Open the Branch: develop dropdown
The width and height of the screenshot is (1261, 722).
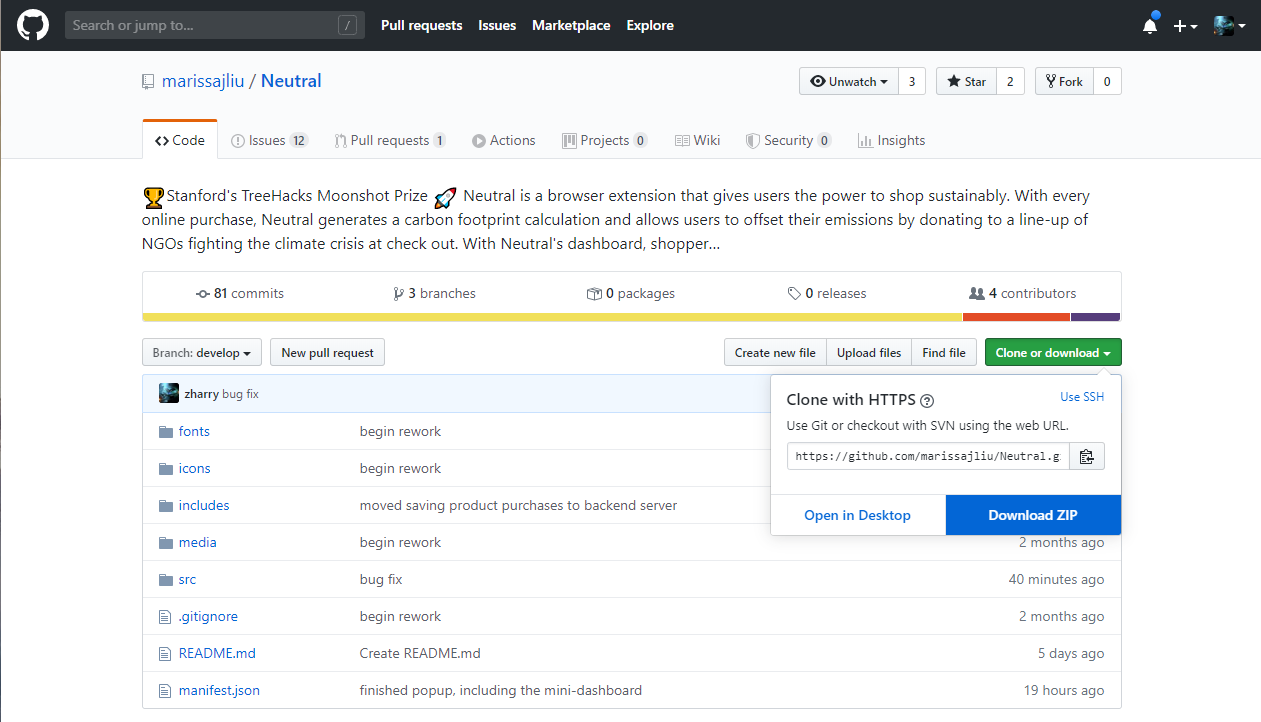[202, 353]
